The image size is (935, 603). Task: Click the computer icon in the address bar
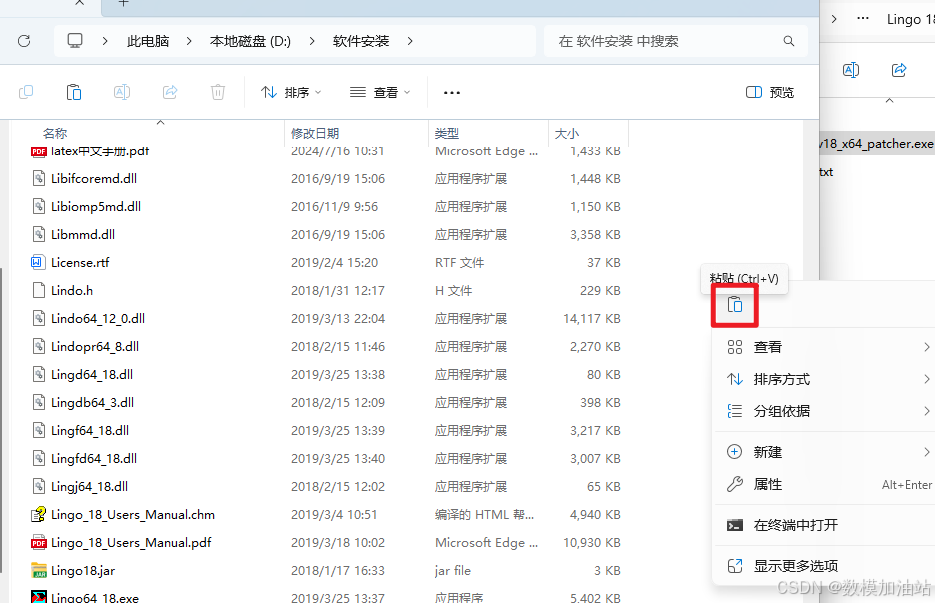tap(75, 41)
